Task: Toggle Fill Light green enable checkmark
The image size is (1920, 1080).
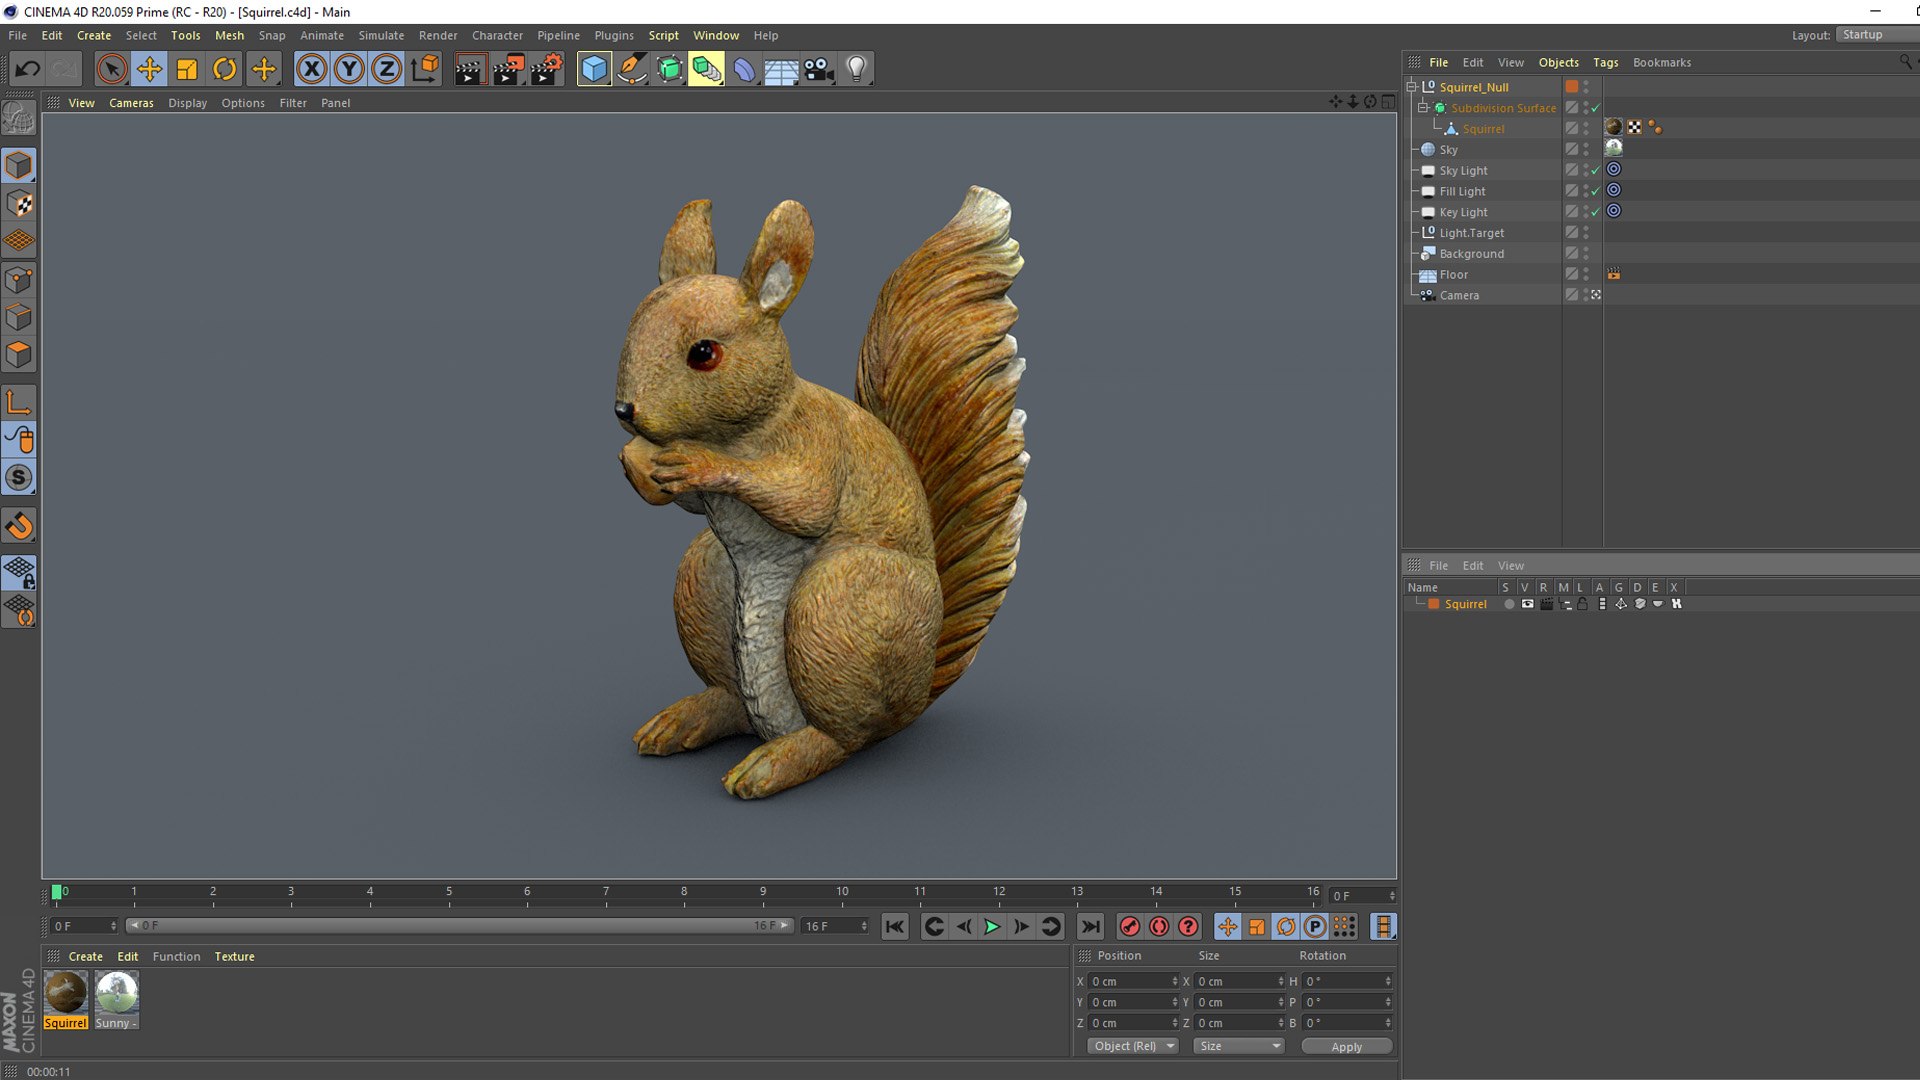Action: (1596, 191)
